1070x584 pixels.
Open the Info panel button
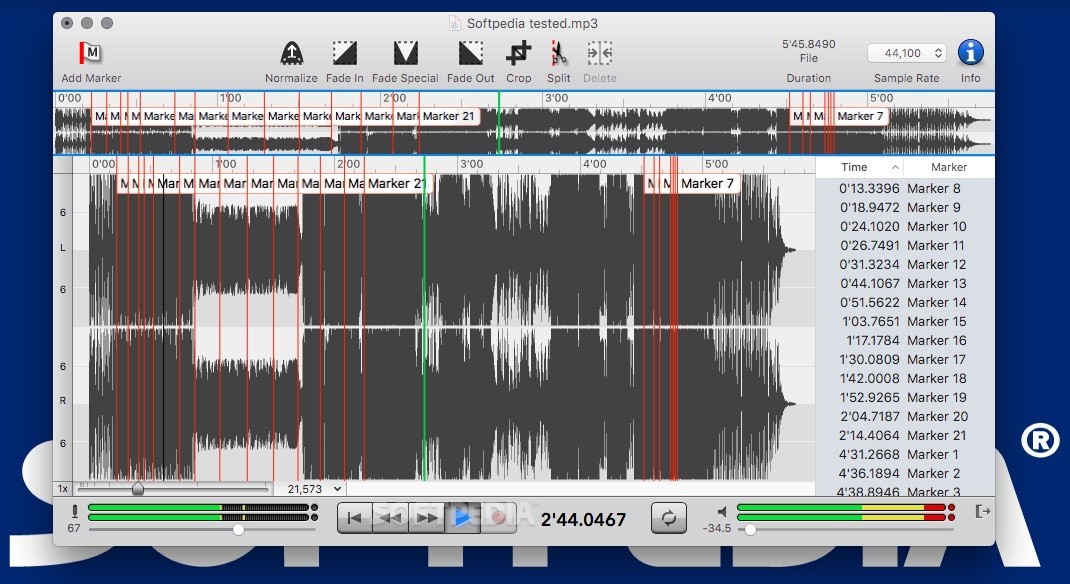[x=970, y=53]
